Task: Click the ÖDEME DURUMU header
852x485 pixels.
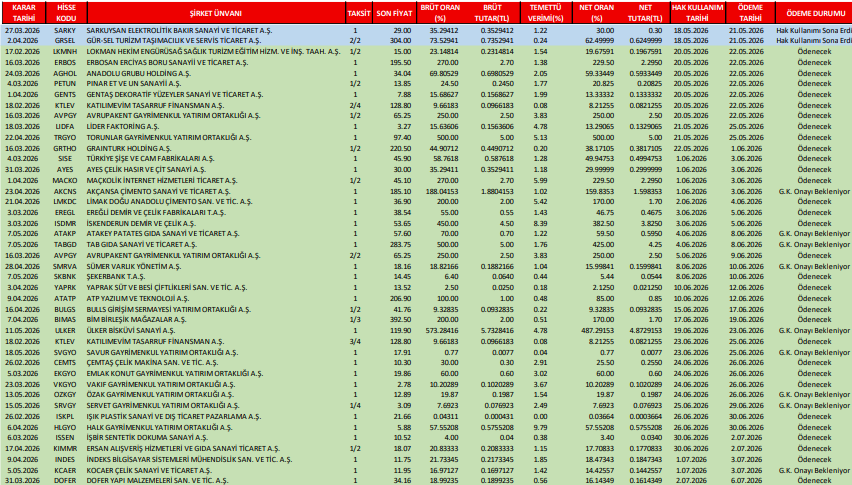Action: pyautogui.click(x=814, y=12)
